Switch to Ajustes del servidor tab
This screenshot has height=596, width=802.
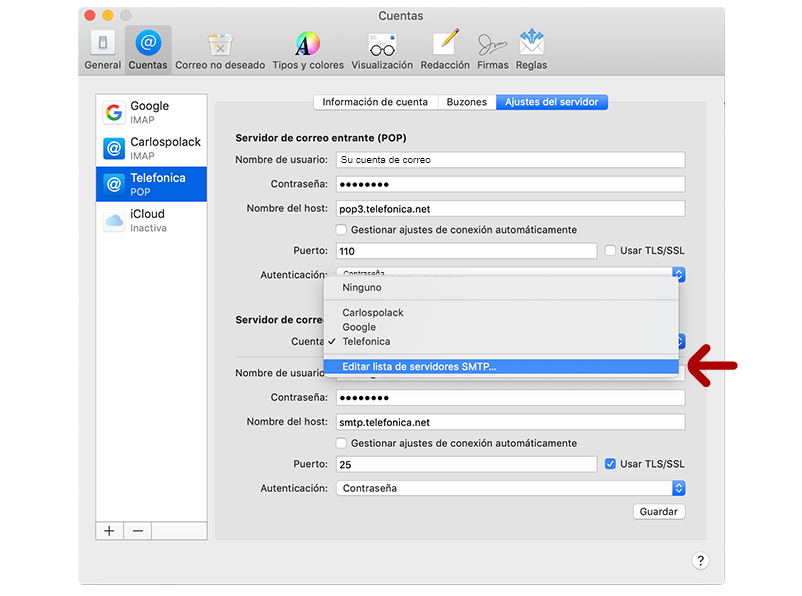coord(551,102)
